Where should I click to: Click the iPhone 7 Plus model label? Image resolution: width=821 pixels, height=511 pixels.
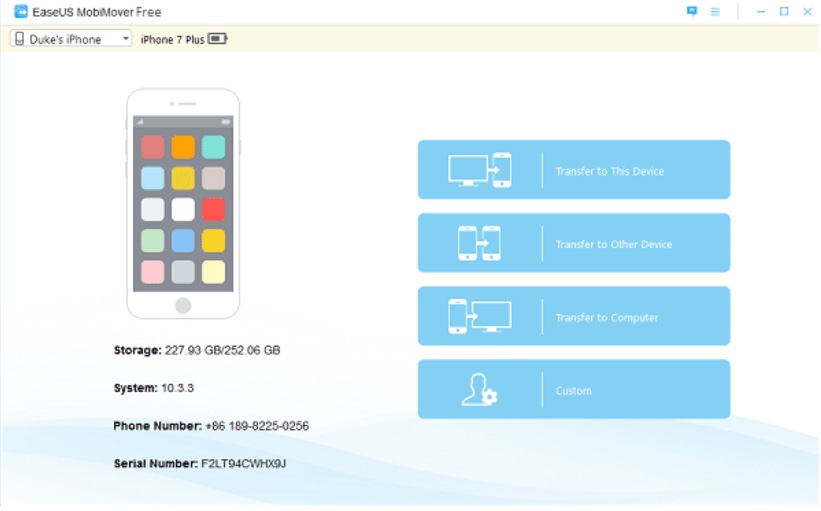point(171,39)
